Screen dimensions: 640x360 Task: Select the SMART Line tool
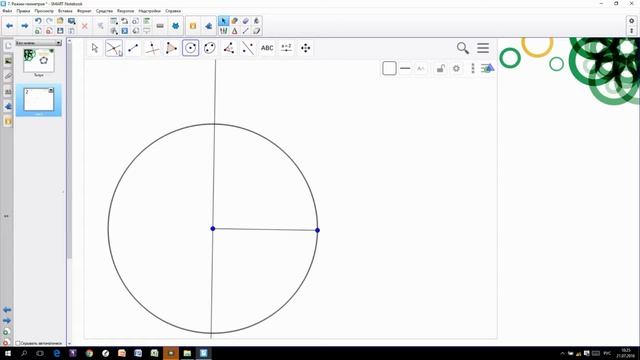[x=245, y=31]
